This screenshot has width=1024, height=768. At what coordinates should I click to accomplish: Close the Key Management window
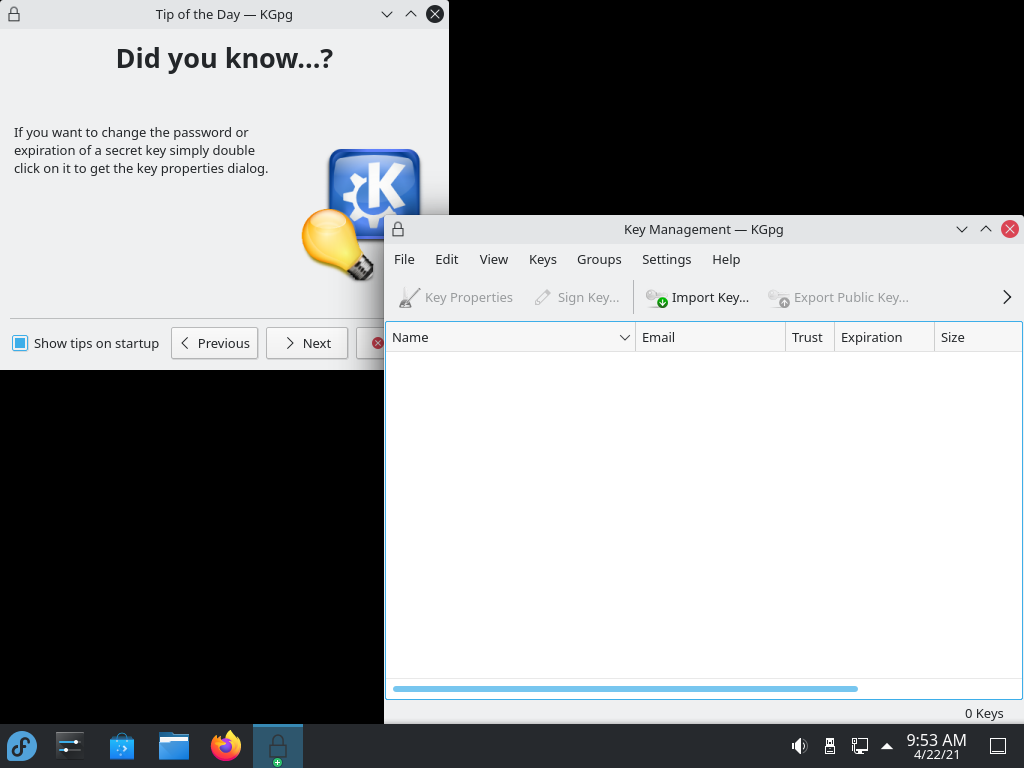tap(1010, 230)
